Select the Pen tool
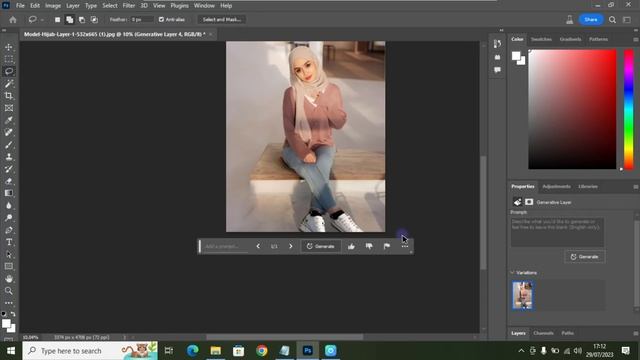Image resolution: width=640 pixels, height=360 pixels. (x=9, y=230)
